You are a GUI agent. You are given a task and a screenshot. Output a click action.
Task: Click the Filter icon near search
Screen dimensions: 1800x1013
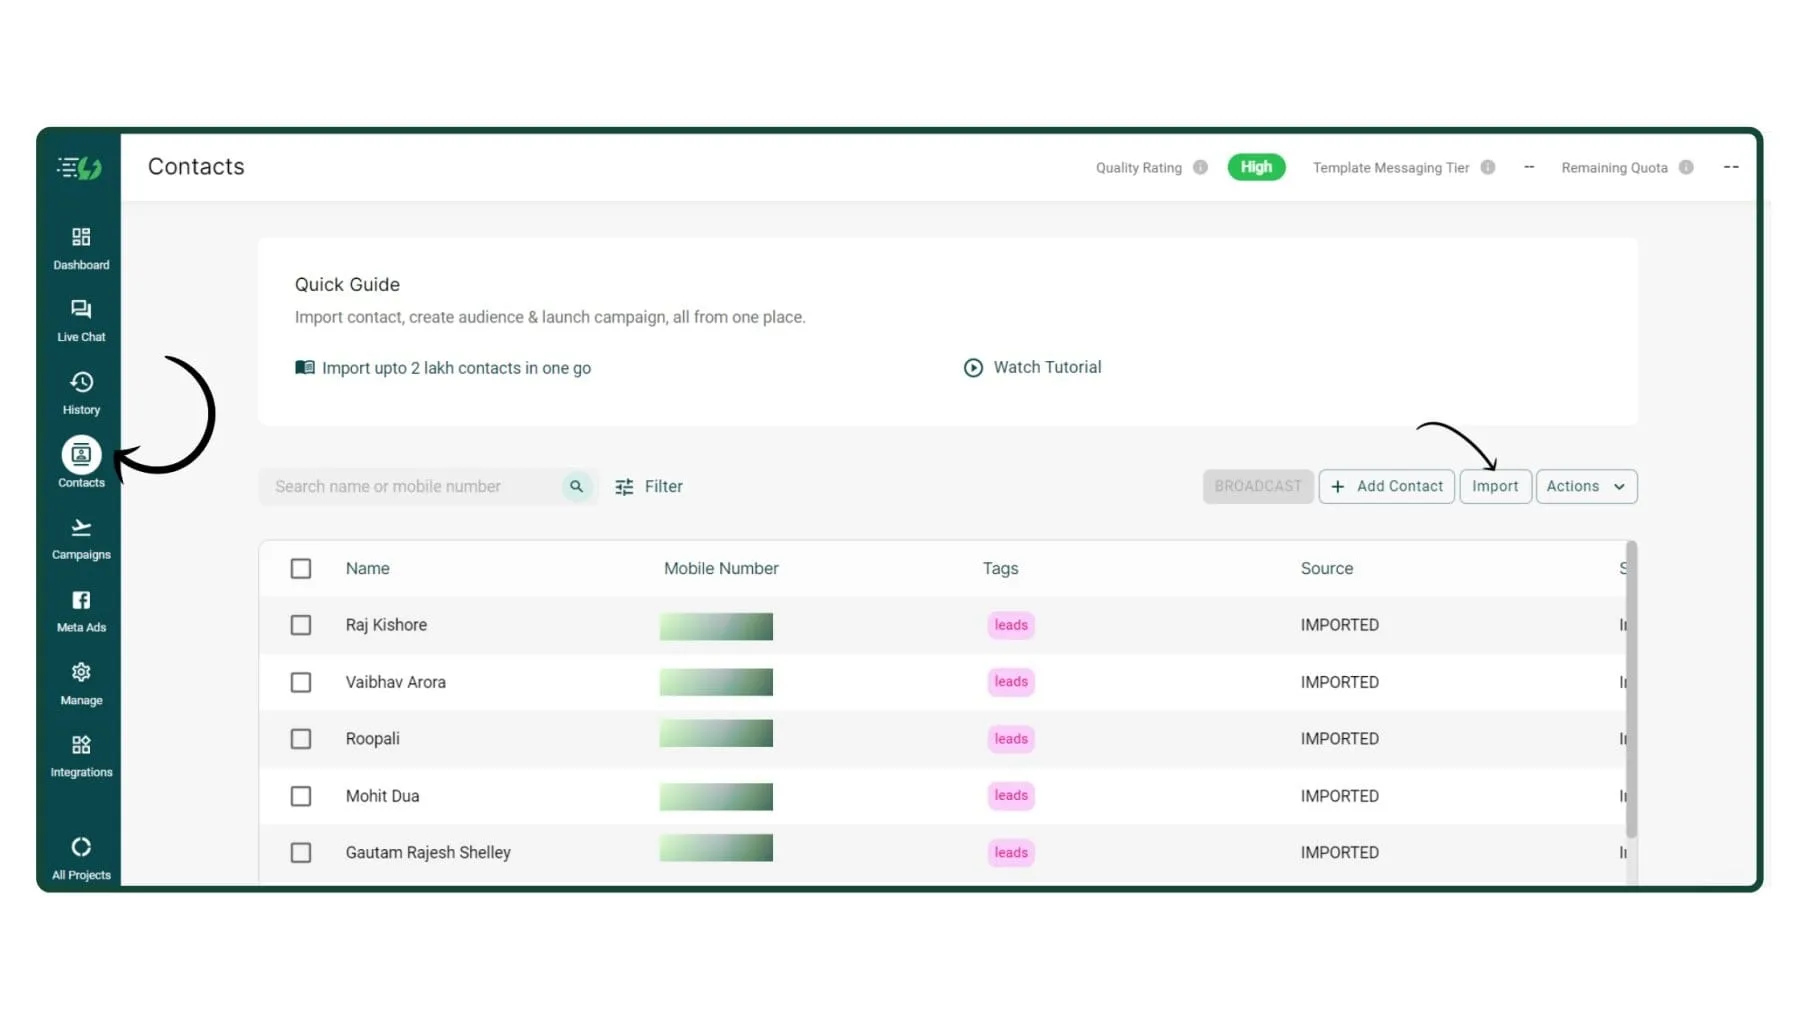point(624,486)
